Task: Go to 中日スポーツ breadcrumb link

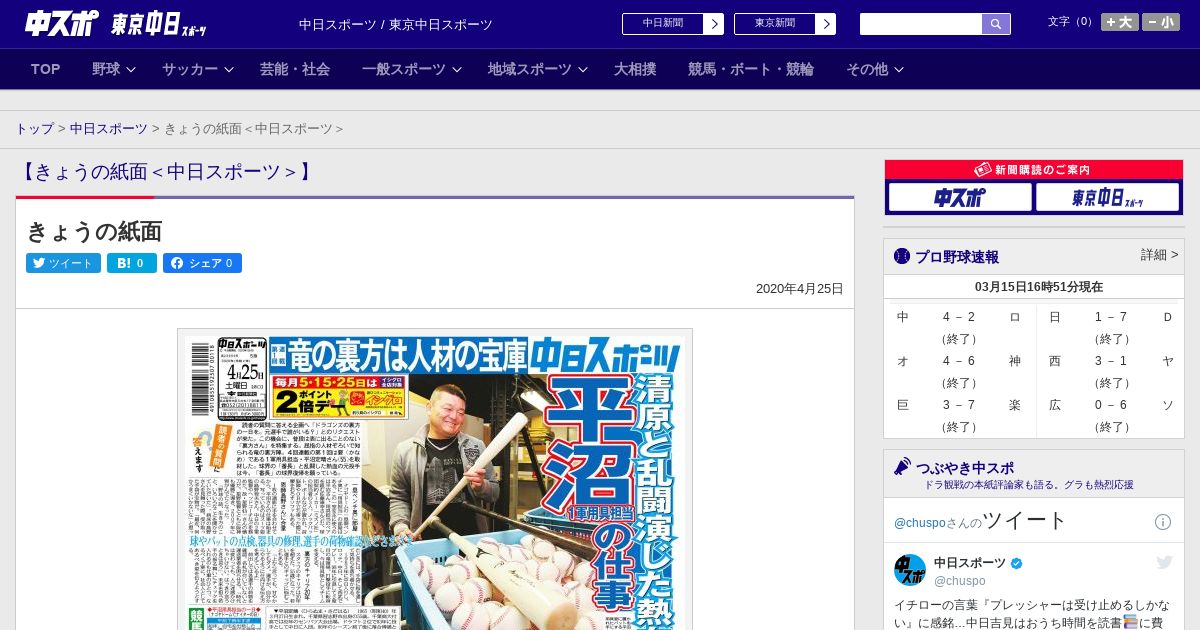Action: [109, 129]
